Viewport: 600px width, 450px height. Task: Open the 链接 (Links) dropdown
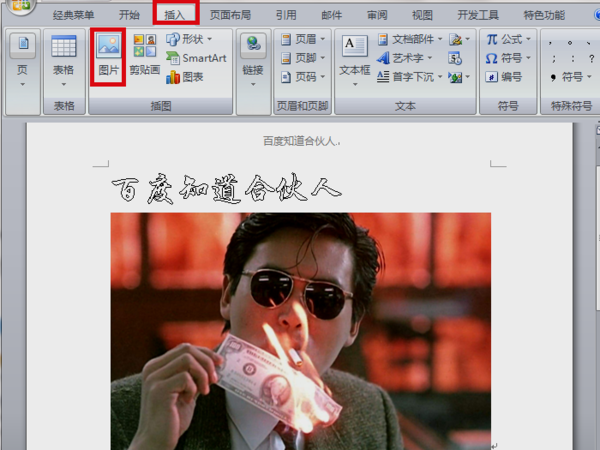pyautogui.click(x=253, y=60)
